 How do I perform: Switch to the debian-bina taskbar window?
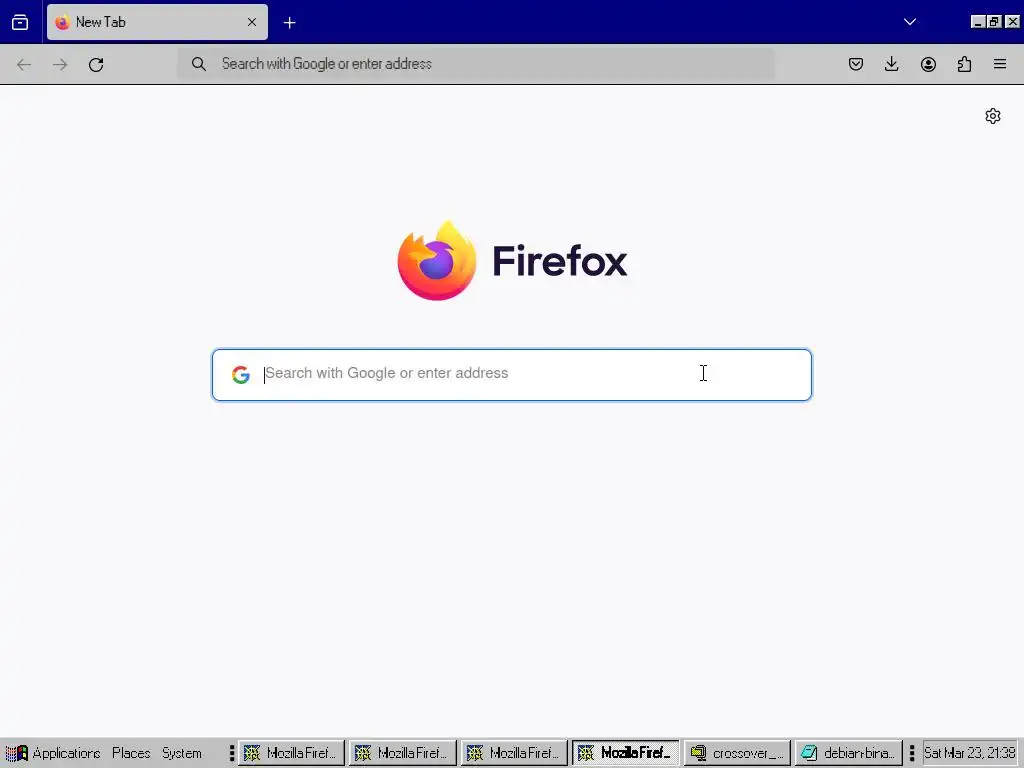click(x=849, y=753)
